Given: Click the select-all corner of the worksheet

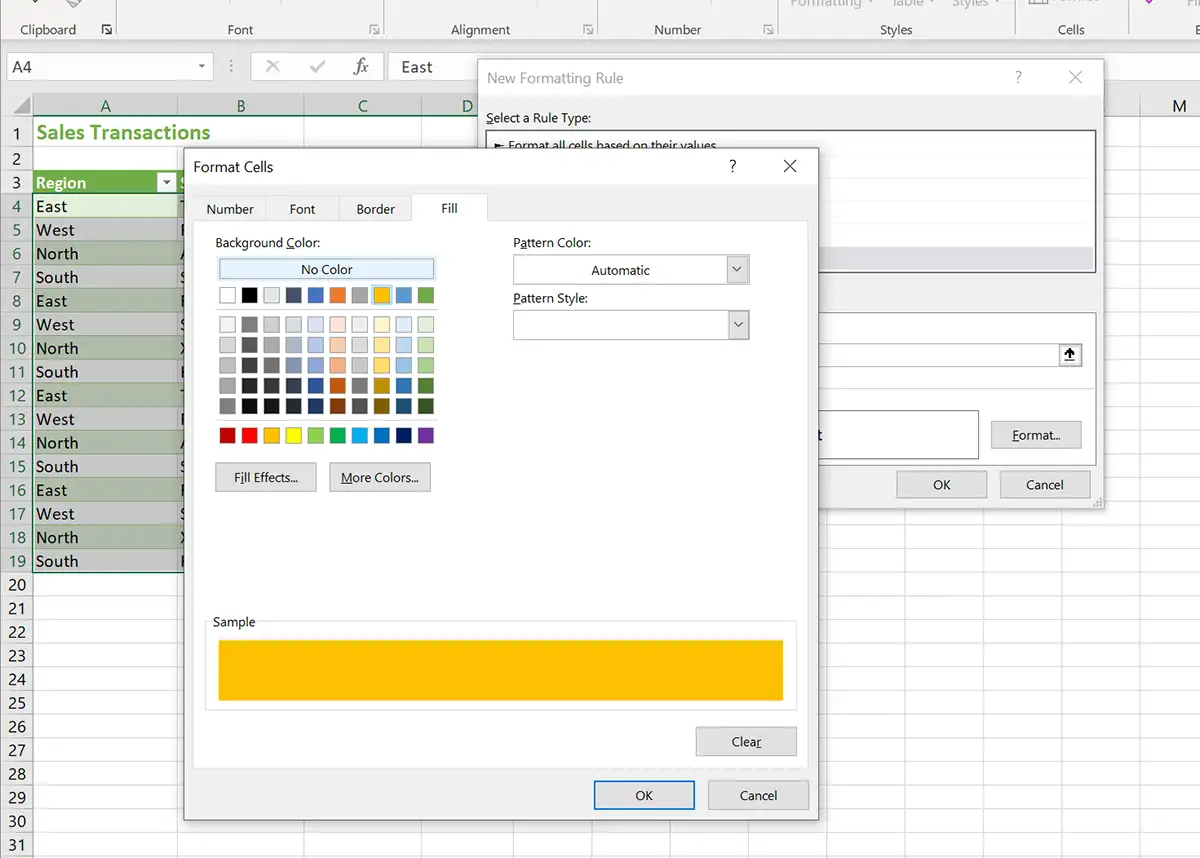Looking at the screenshot, I should 17,106.
